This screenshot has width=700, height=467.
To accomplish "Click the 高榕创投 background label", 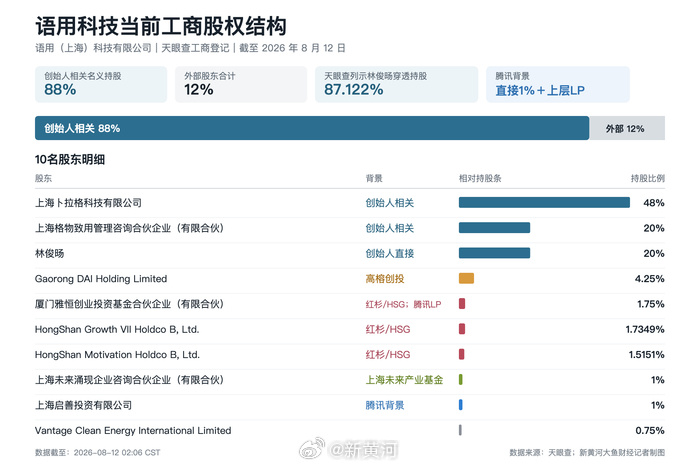I will [385, 279].
